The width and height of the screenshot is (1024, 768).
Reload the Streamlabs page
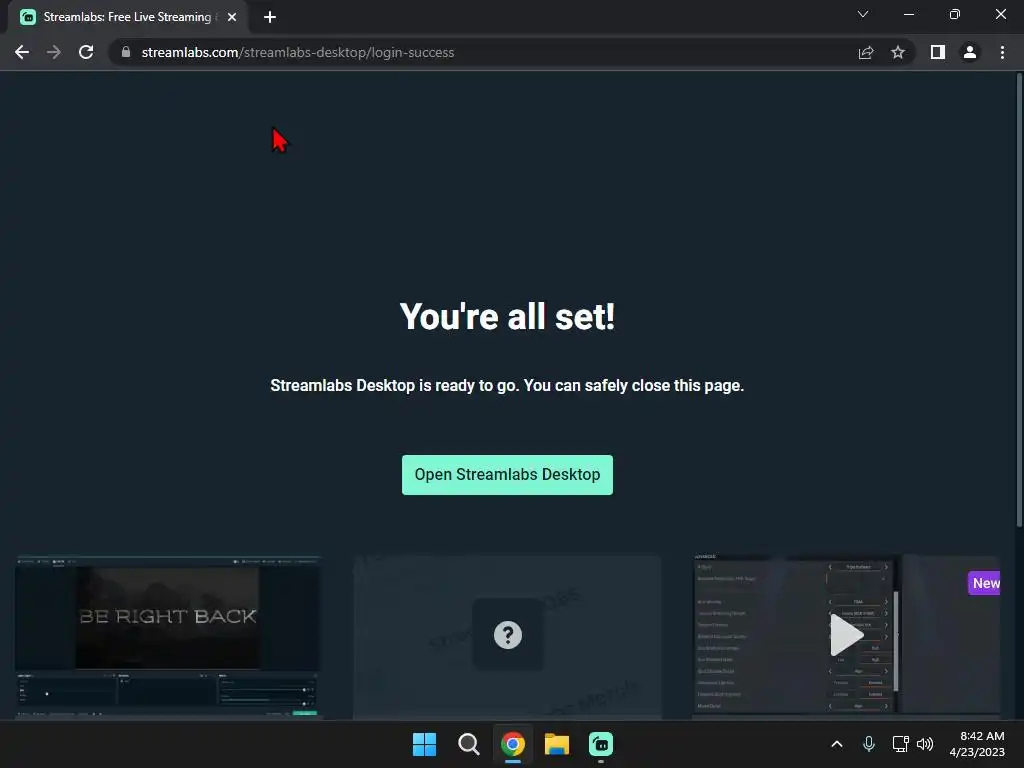pos(86,52)
